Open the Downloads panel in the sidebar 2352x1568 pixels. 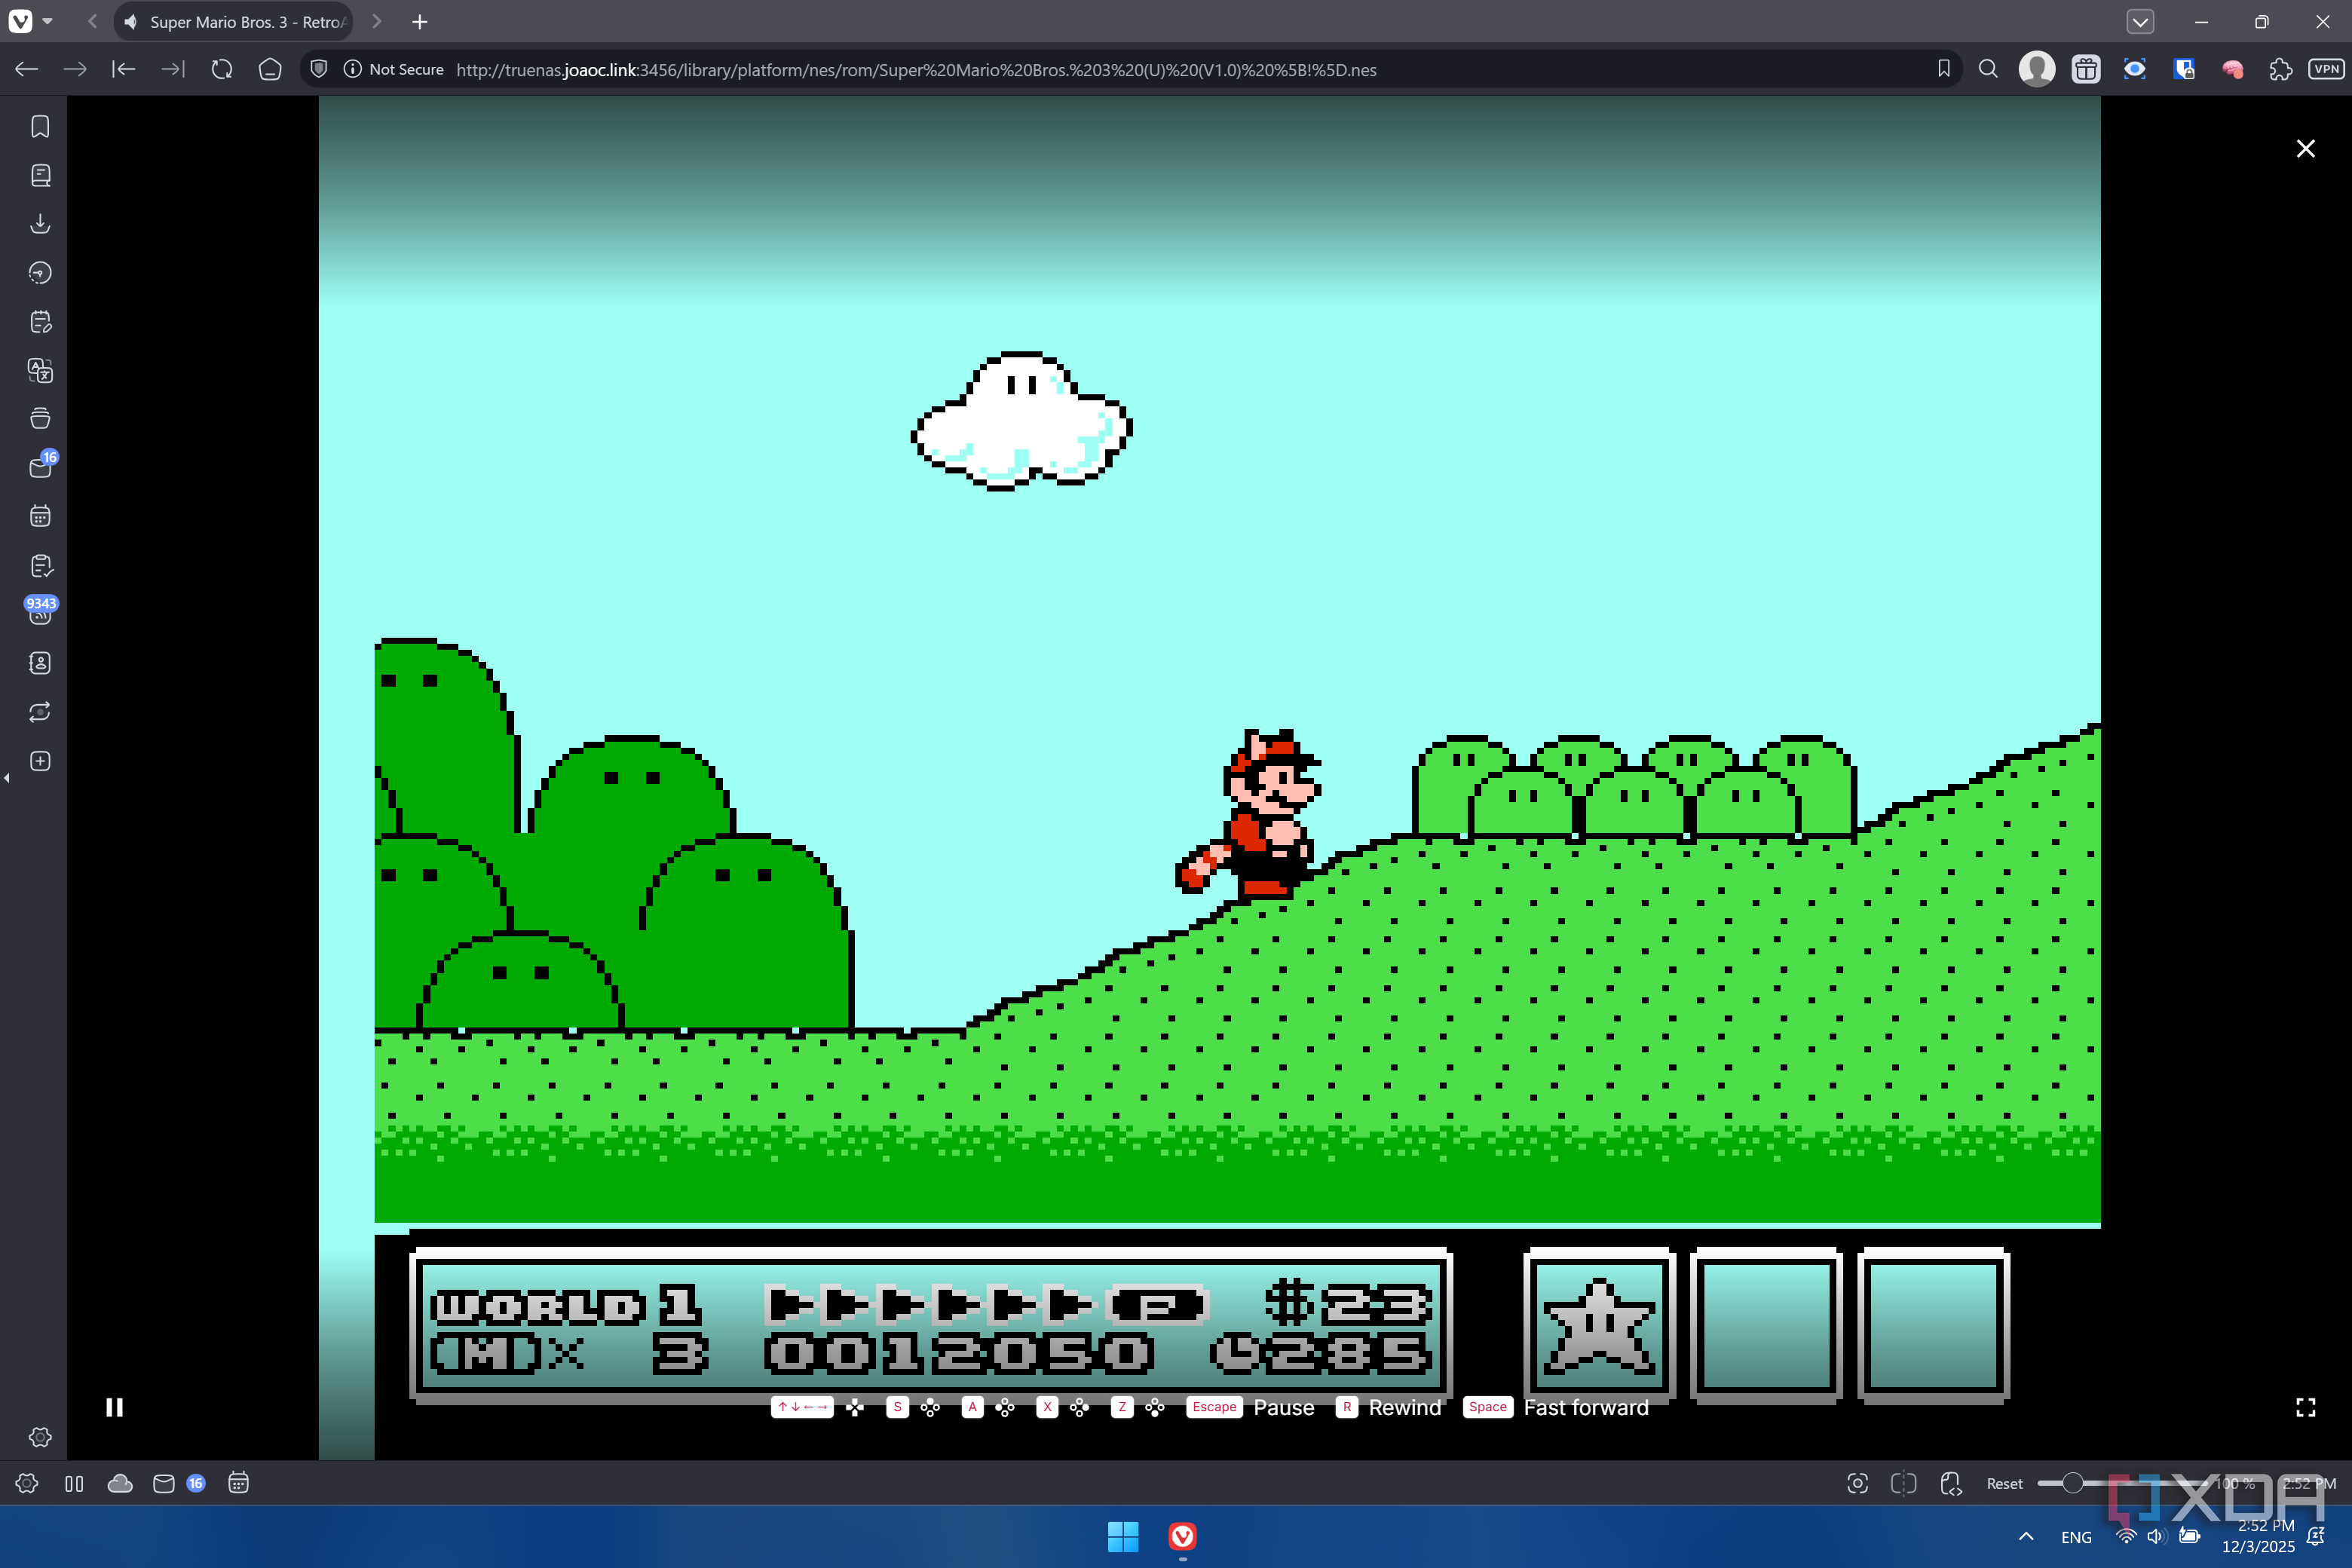pos(40,224)
